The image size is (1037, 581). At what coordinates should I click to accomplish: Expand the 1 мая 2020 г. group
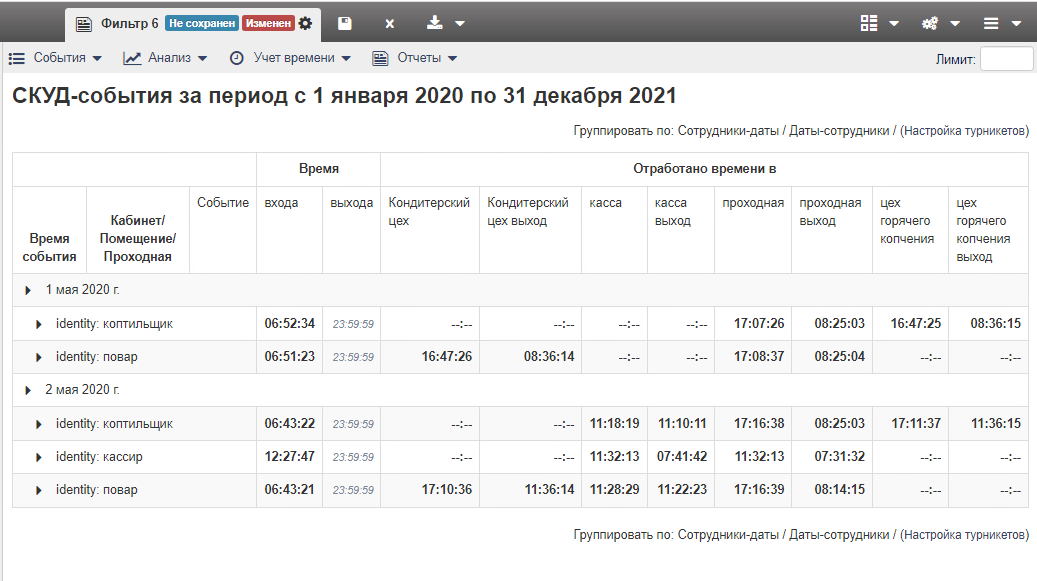[29, 290]
